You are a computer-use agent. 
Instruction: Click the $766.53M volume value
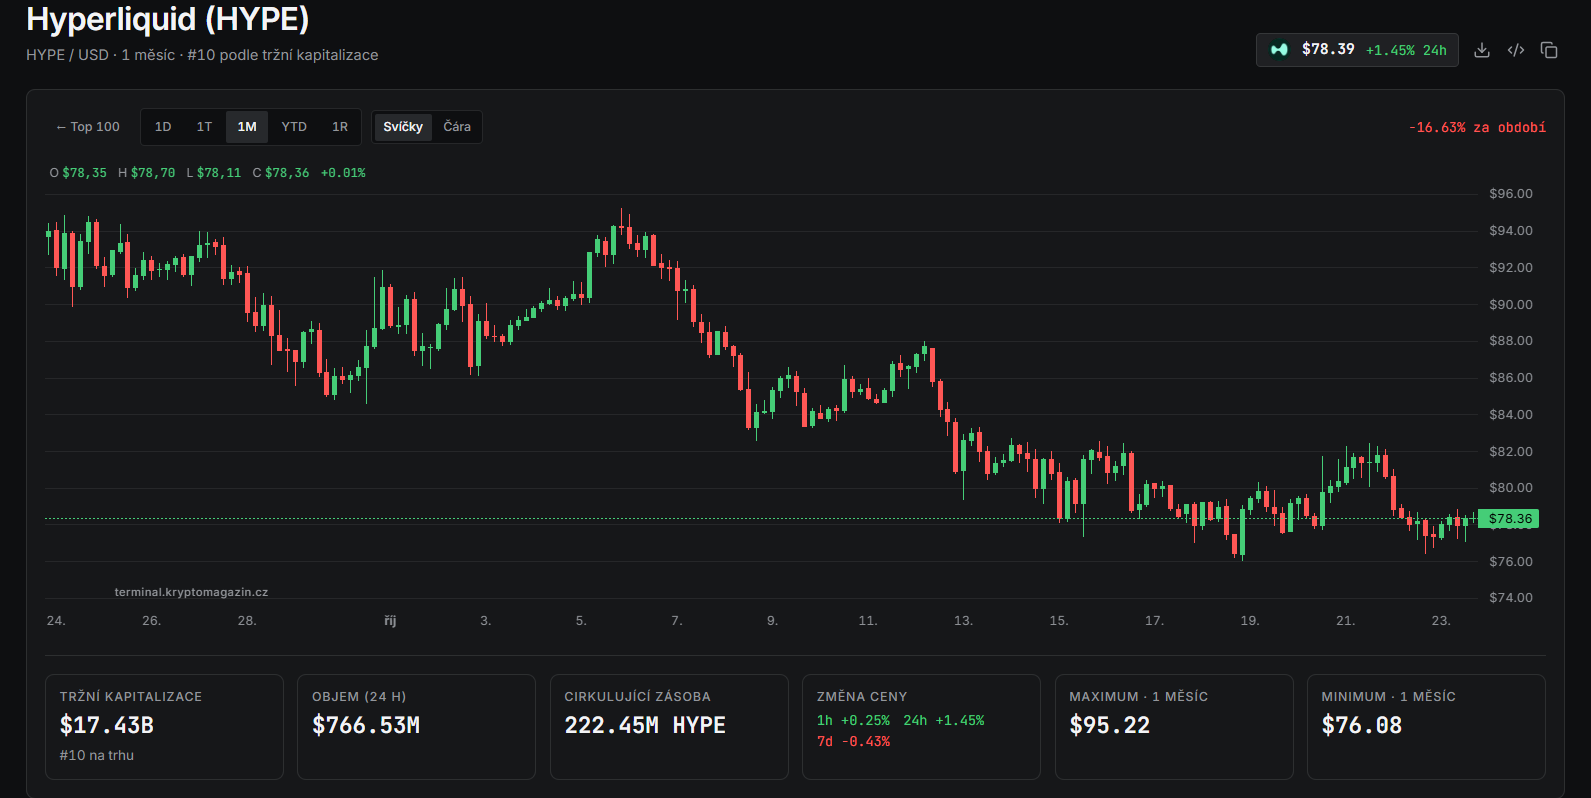pyautogui.click(x=366, y=725)
